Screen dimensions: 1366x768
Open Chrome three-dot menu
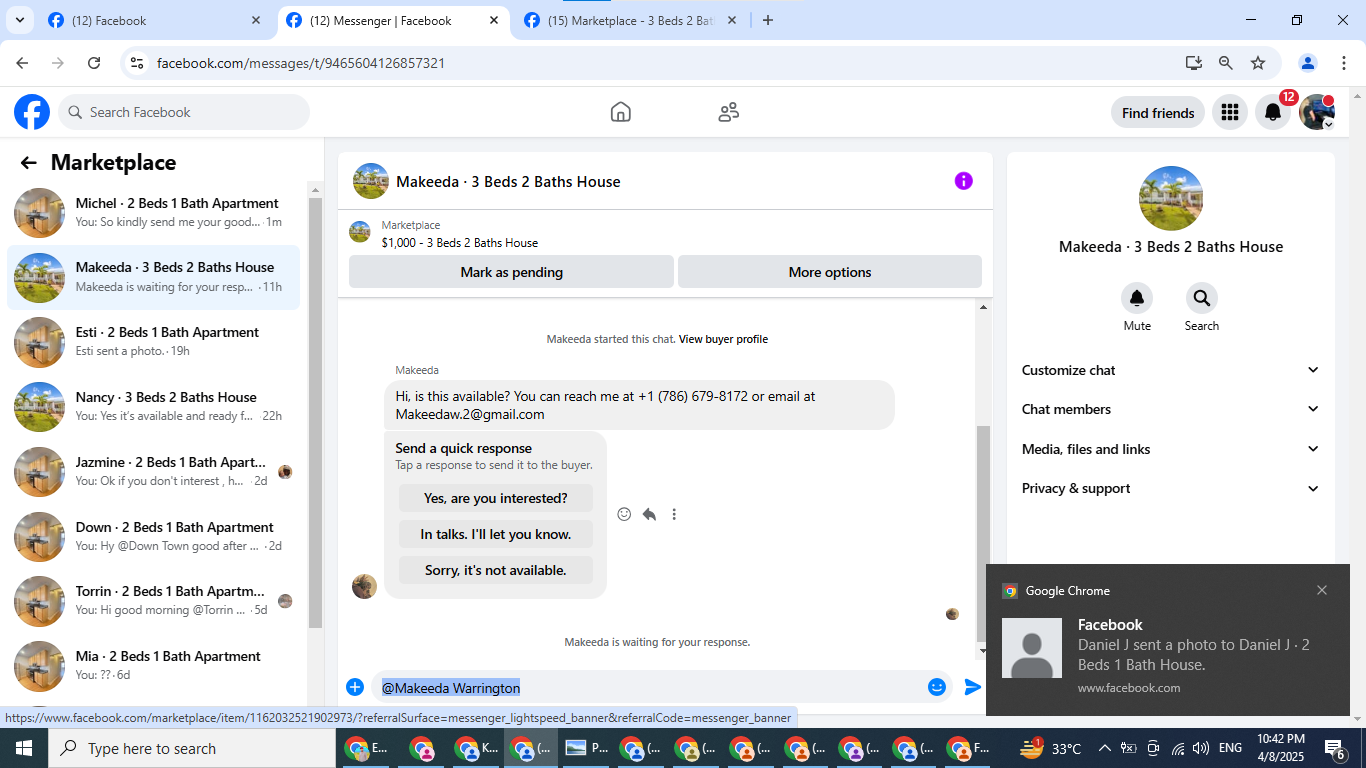1342,63
